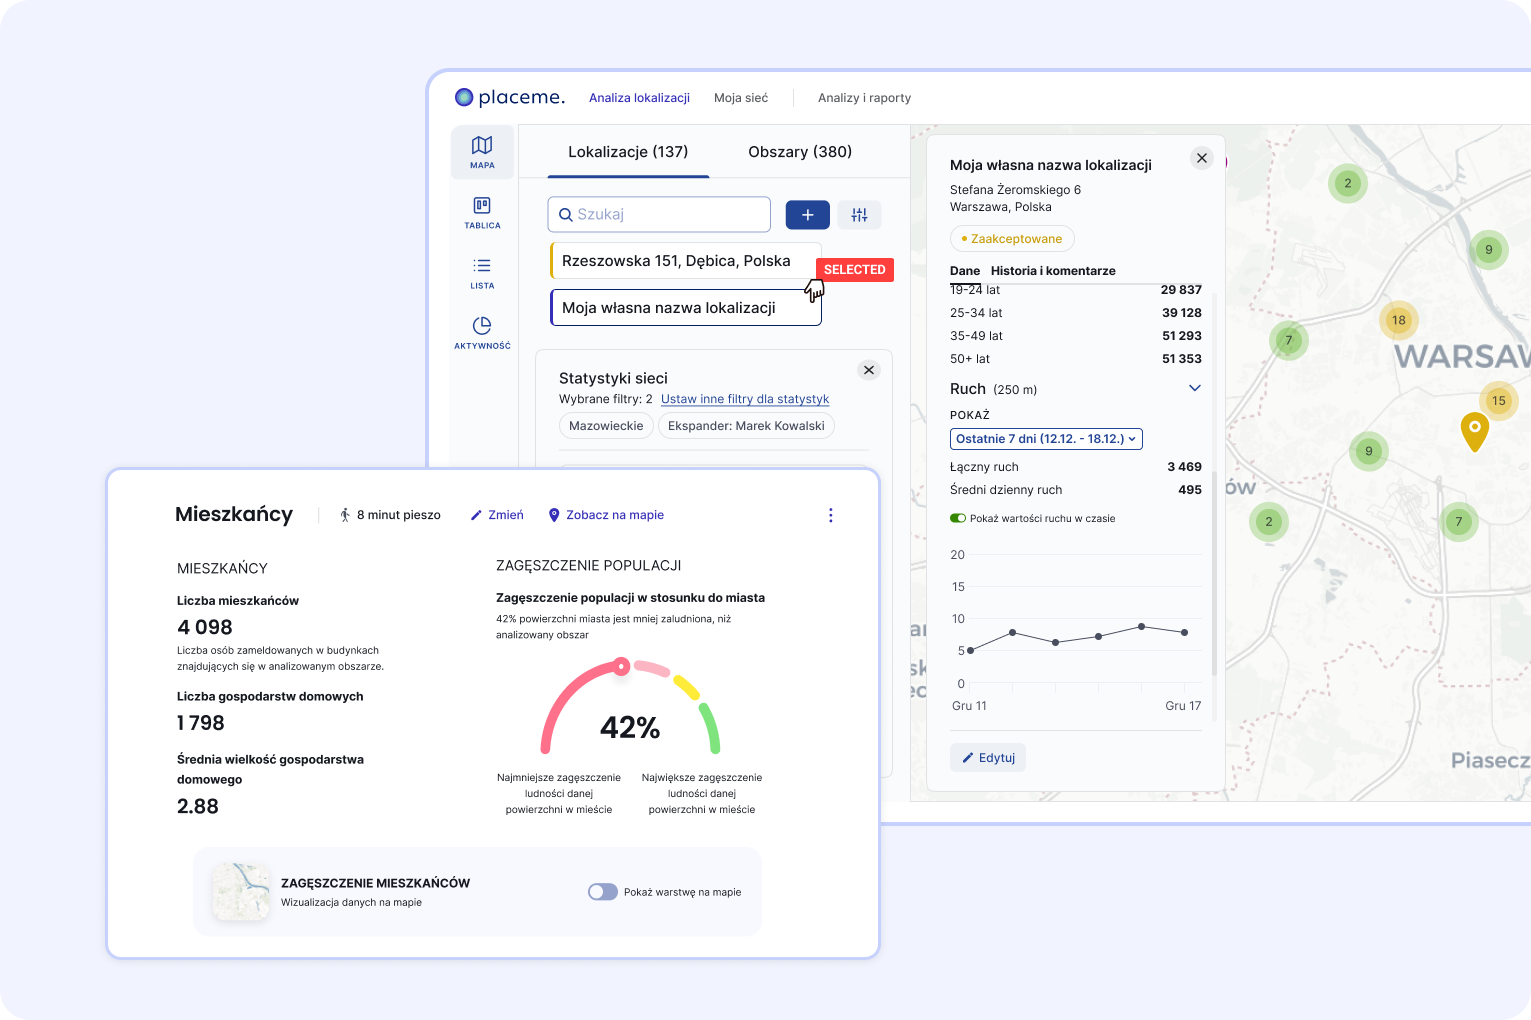The image size is (1531, 1020).
Task: Click the placeme logo
Action: point(510,97)
